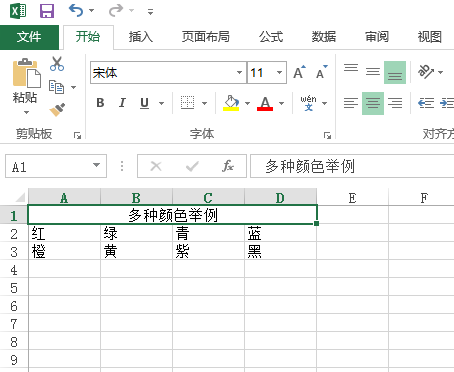
Task: Select column E header
Action: pyautogui.click(x=352, y=197)
